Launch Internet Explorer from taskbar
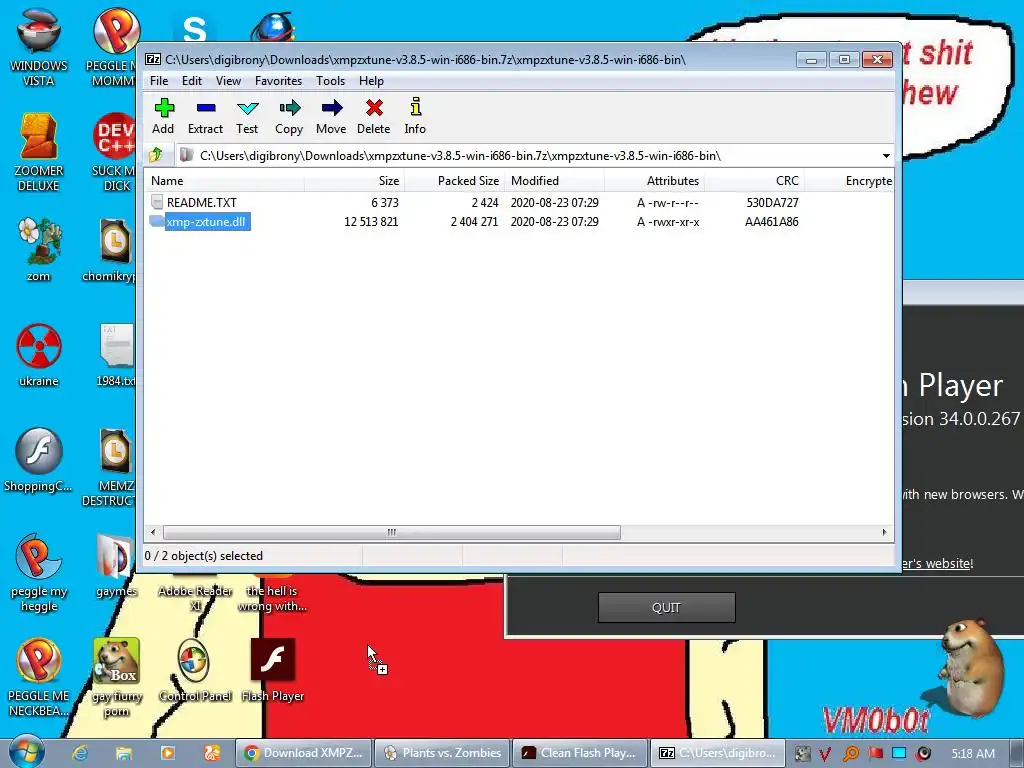The width and height of the screenshot is (1024, 768). [x=80, y=753]
